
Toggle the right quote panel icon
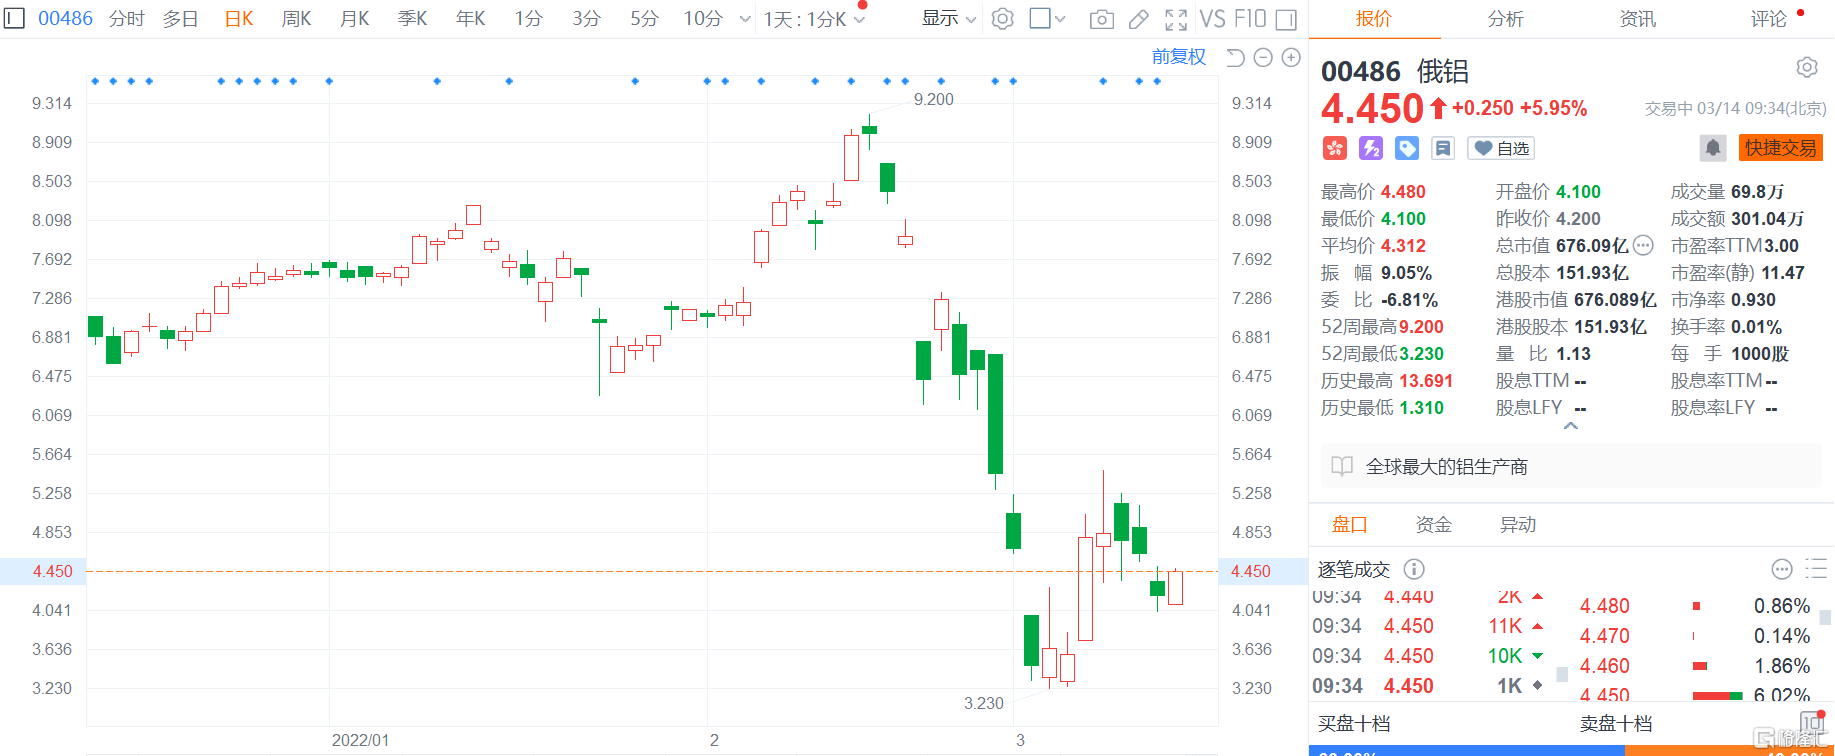click(x=1286, y=19)
